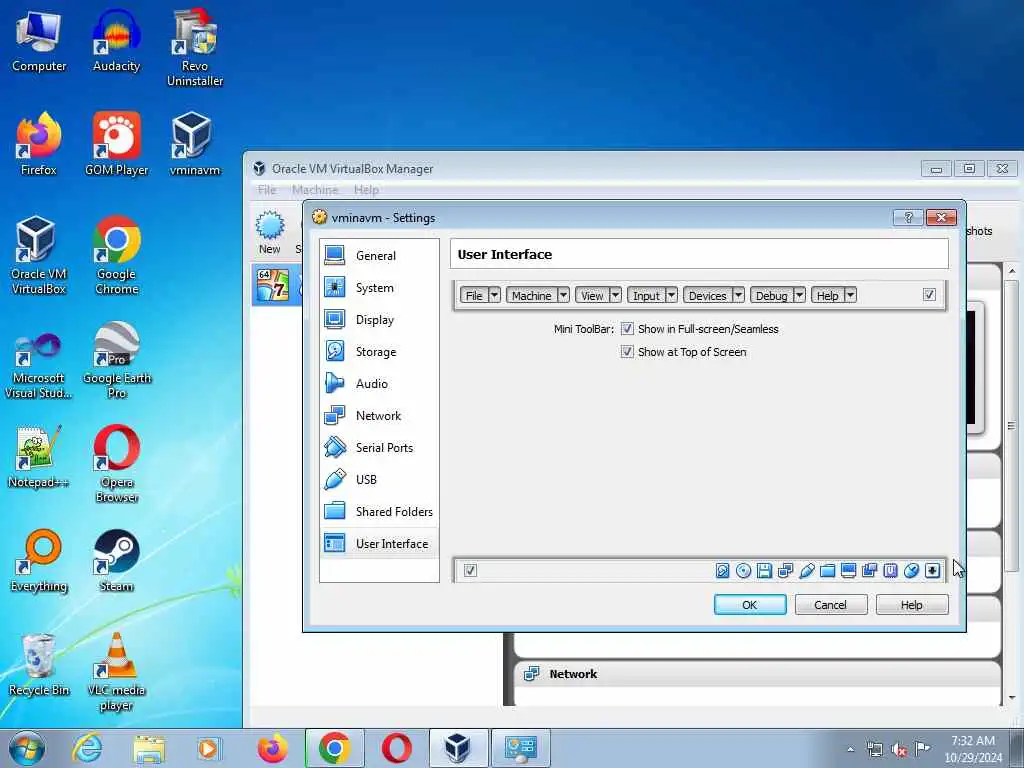Click the keyboard capture status bar indicator icon

(x=933, y=571)
